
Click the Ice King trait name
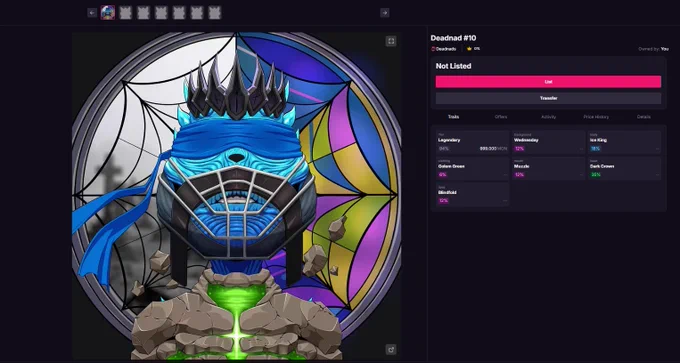pos(598,140)
